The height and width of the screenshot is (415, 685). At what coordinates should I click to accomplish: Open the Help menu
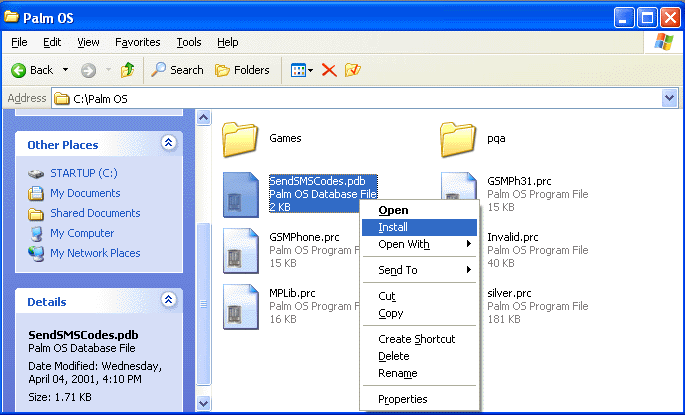pyautogui.click(x=228, y=42)
